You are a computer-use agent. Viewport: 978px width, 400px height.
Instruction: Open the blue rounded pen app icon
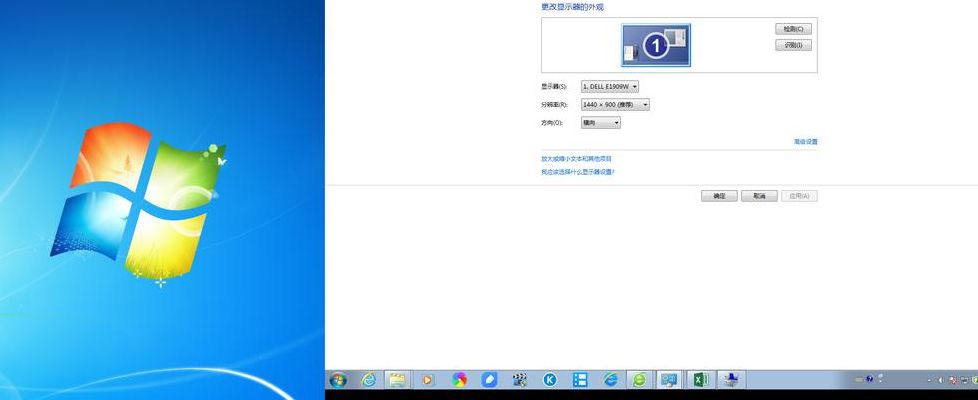pyautogui.click(x=490, y=379)
